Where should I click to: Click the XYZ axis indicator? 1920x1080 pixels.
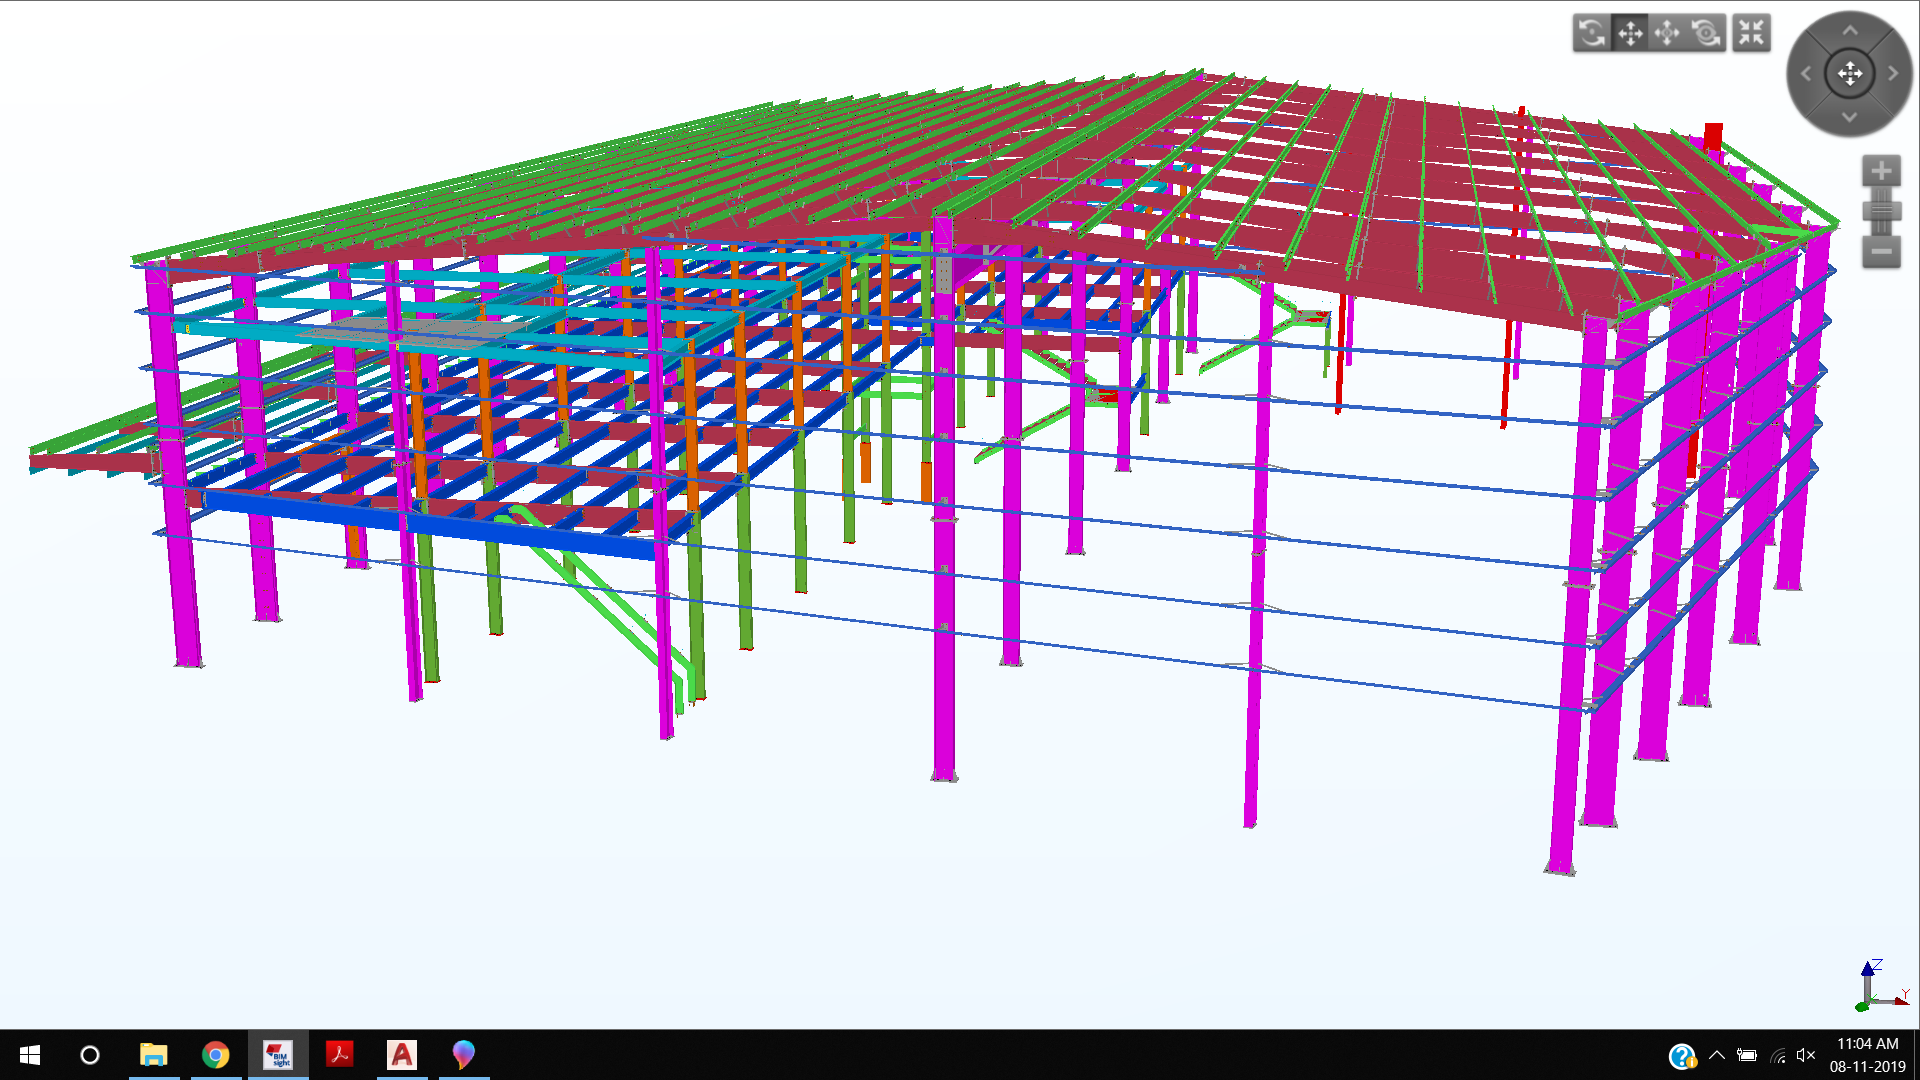[x=1882, y=986]
